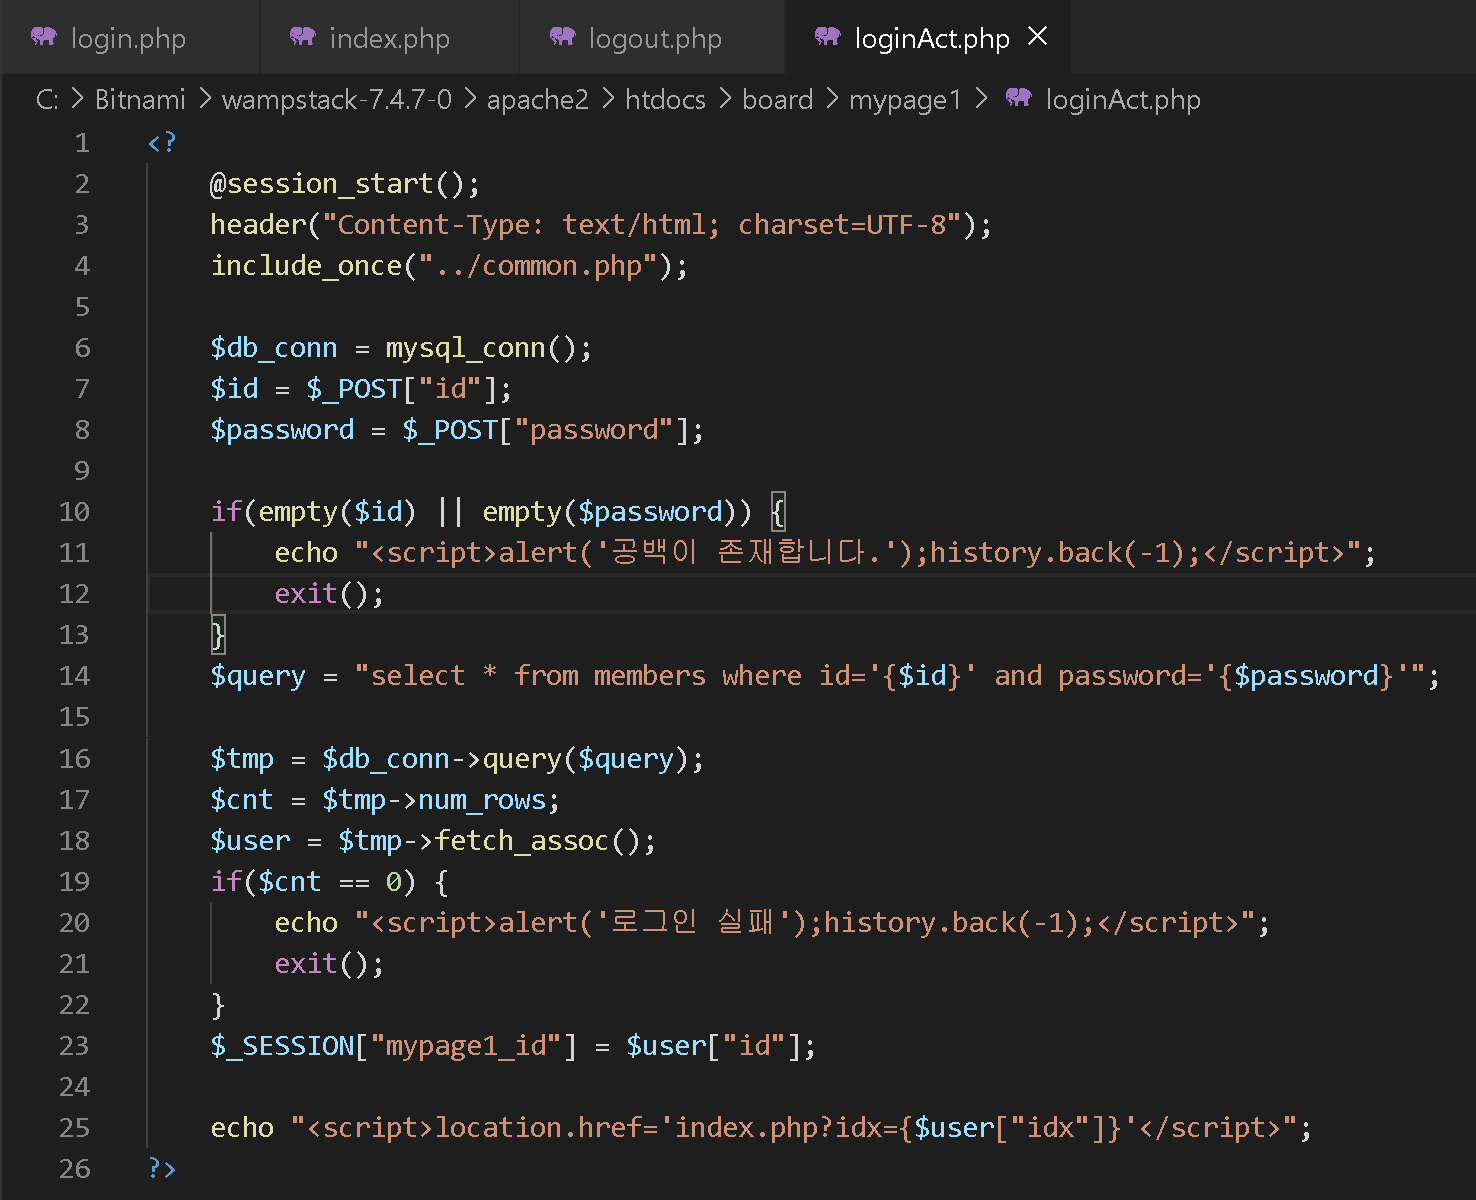This screenshot has width=1476, height=1200.
Task: Click line number 14 in gutter
Action: pos(74,676)
